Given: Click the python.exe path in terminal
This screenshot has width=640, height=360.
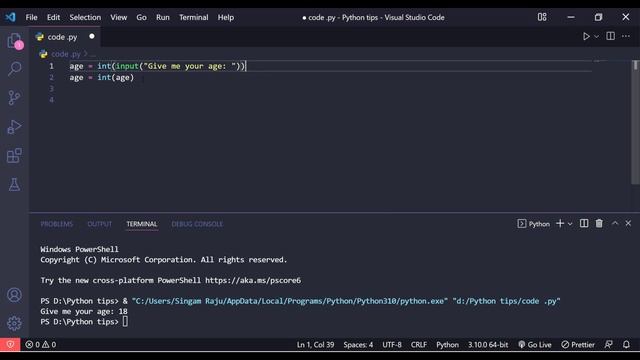Looking at the screenshot, I should [290, 301].
